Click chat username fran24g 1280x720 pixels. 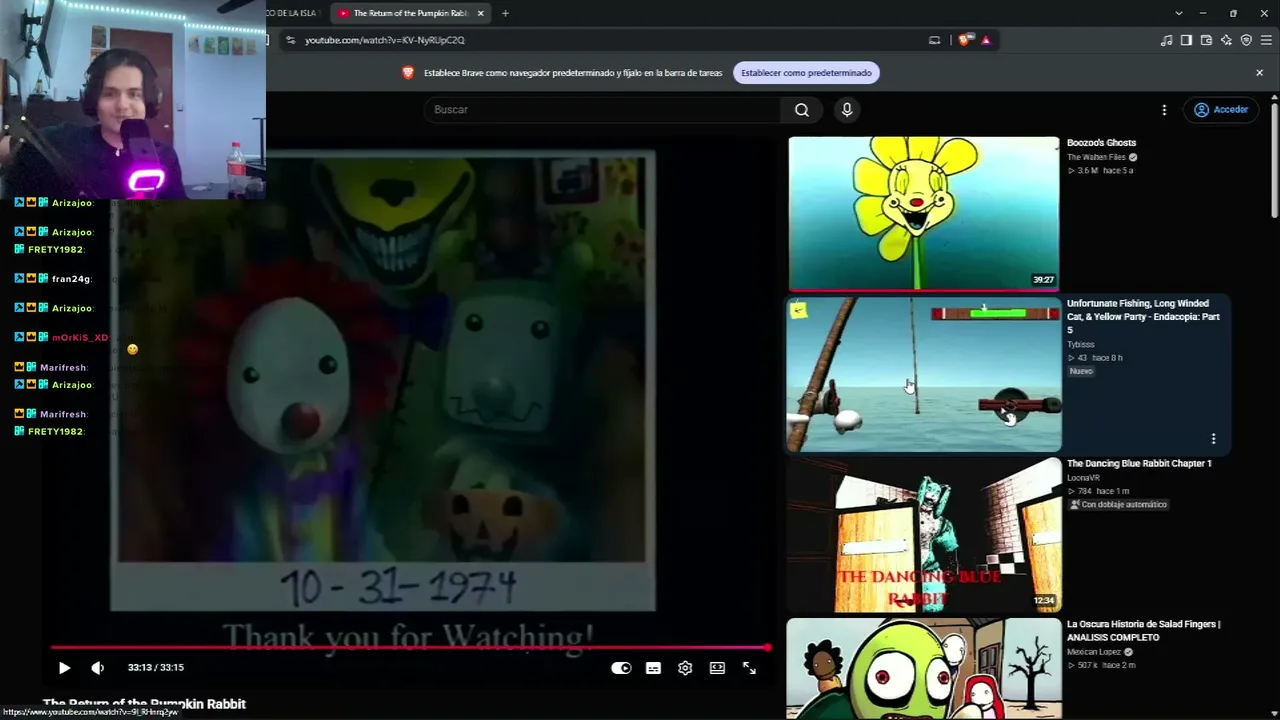point(71,279)
